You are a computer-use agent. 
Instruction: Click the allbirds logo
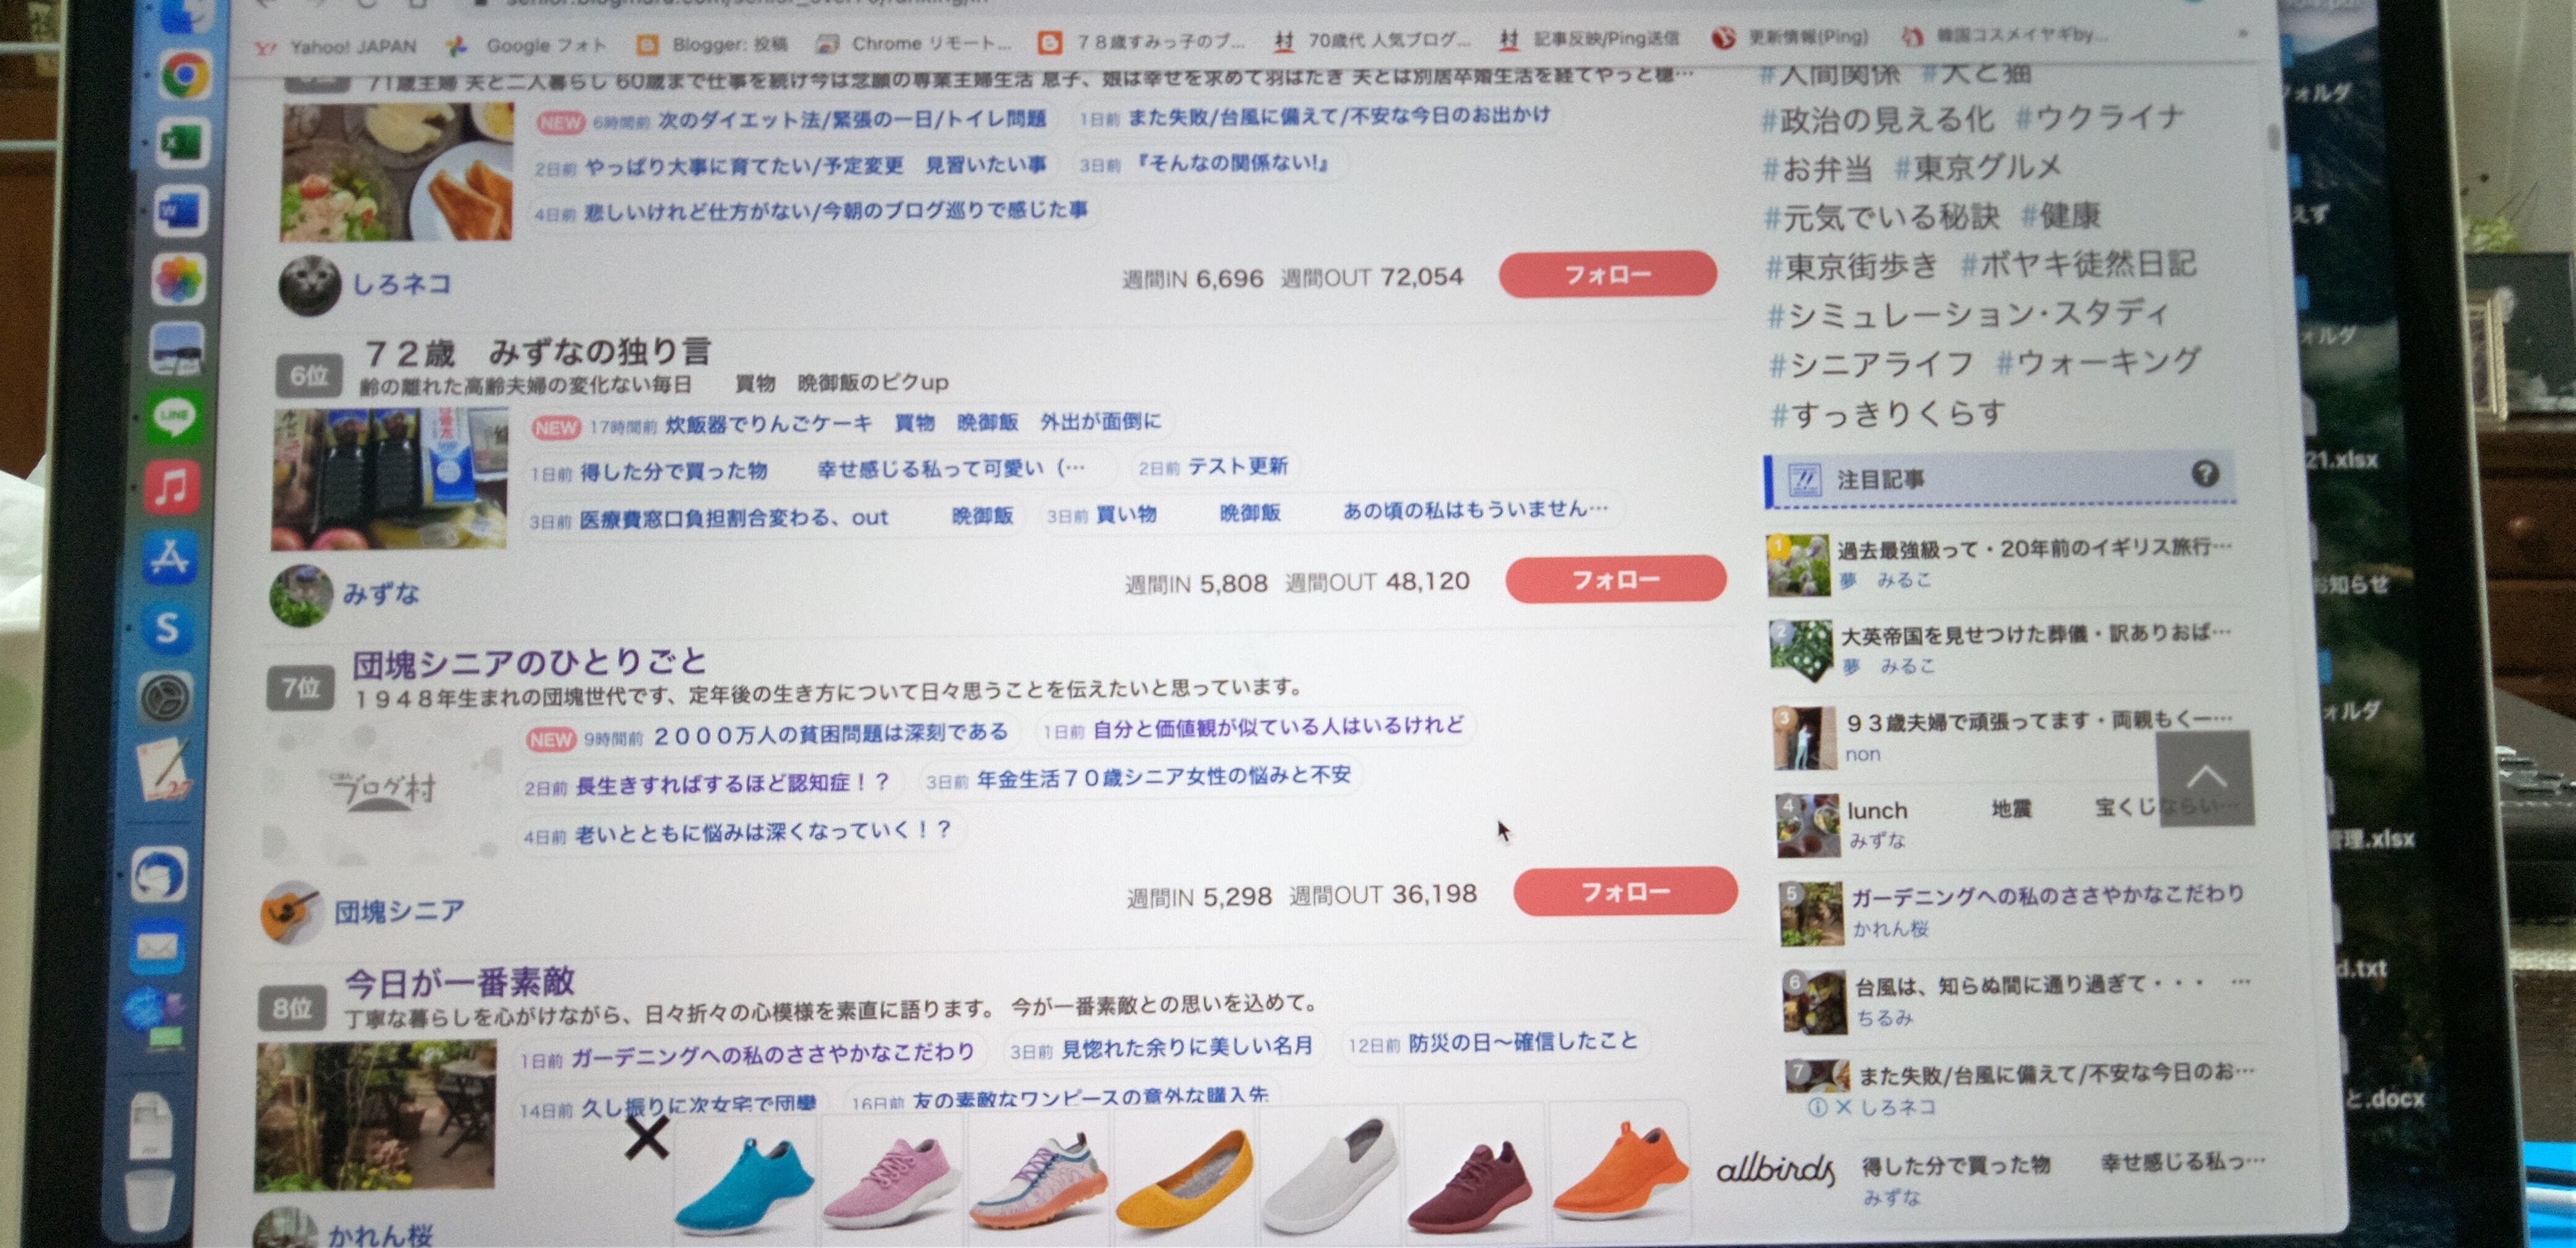tap(1775, 1168)
